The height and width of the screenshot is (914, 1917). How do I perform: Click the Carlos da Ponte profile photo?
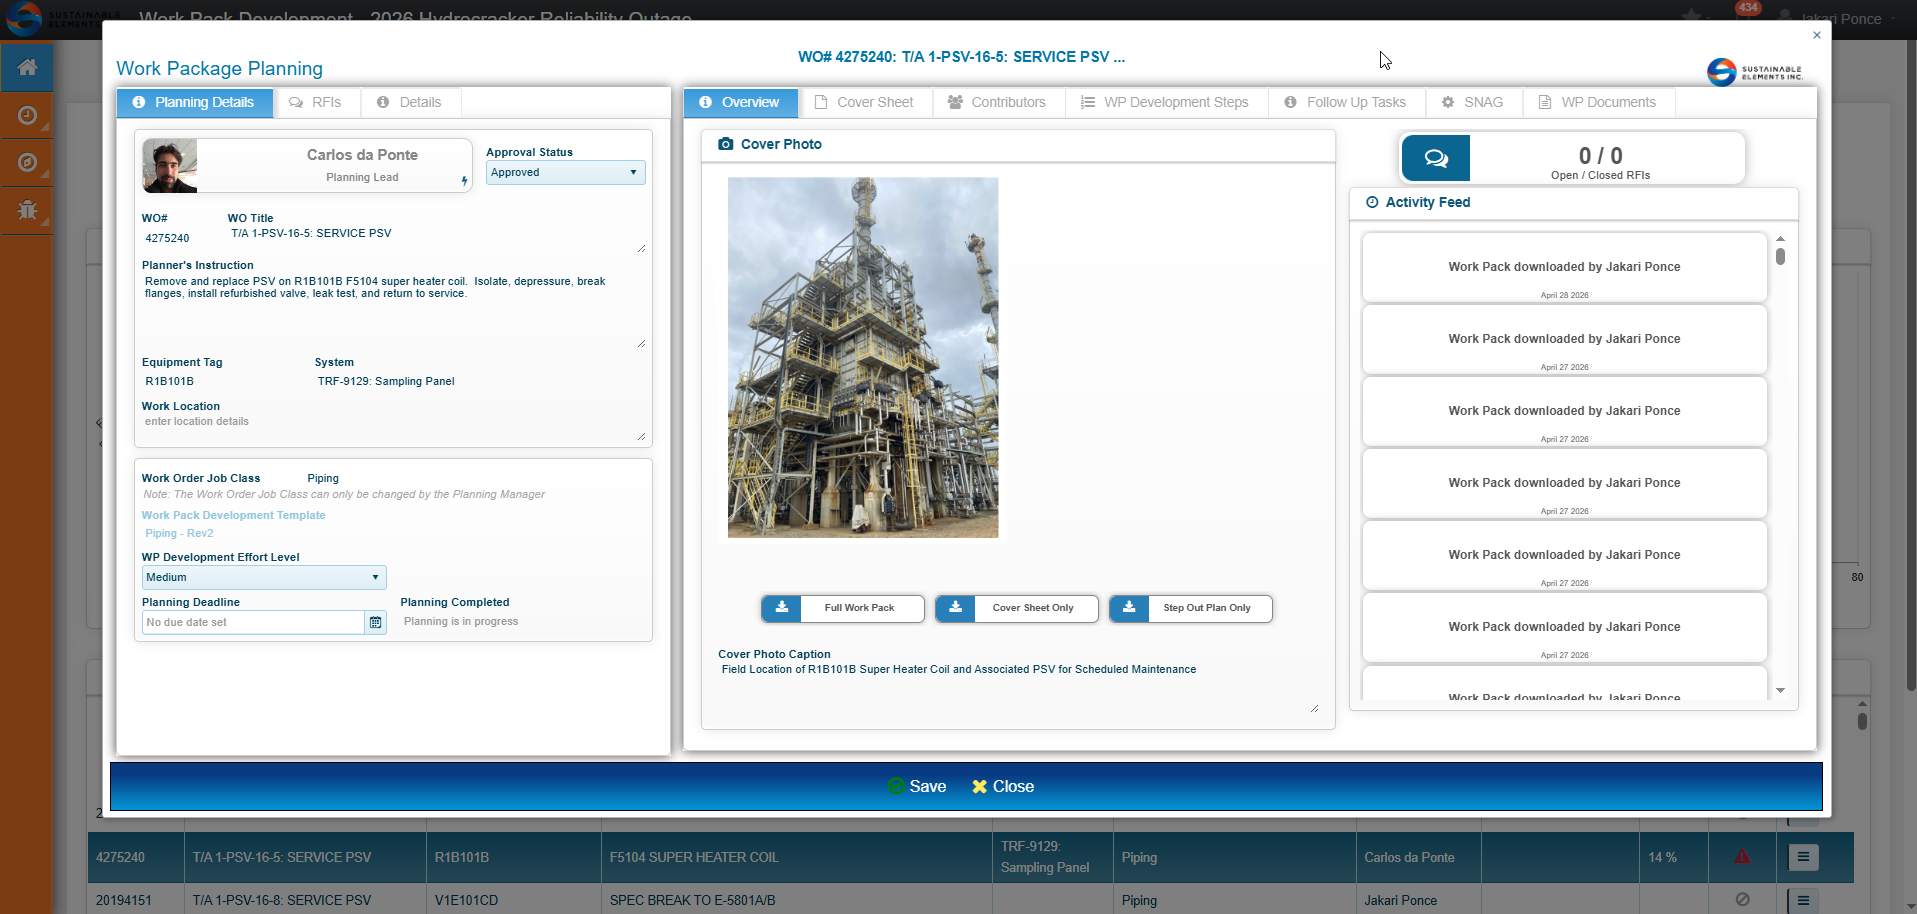tap(170, 166)
